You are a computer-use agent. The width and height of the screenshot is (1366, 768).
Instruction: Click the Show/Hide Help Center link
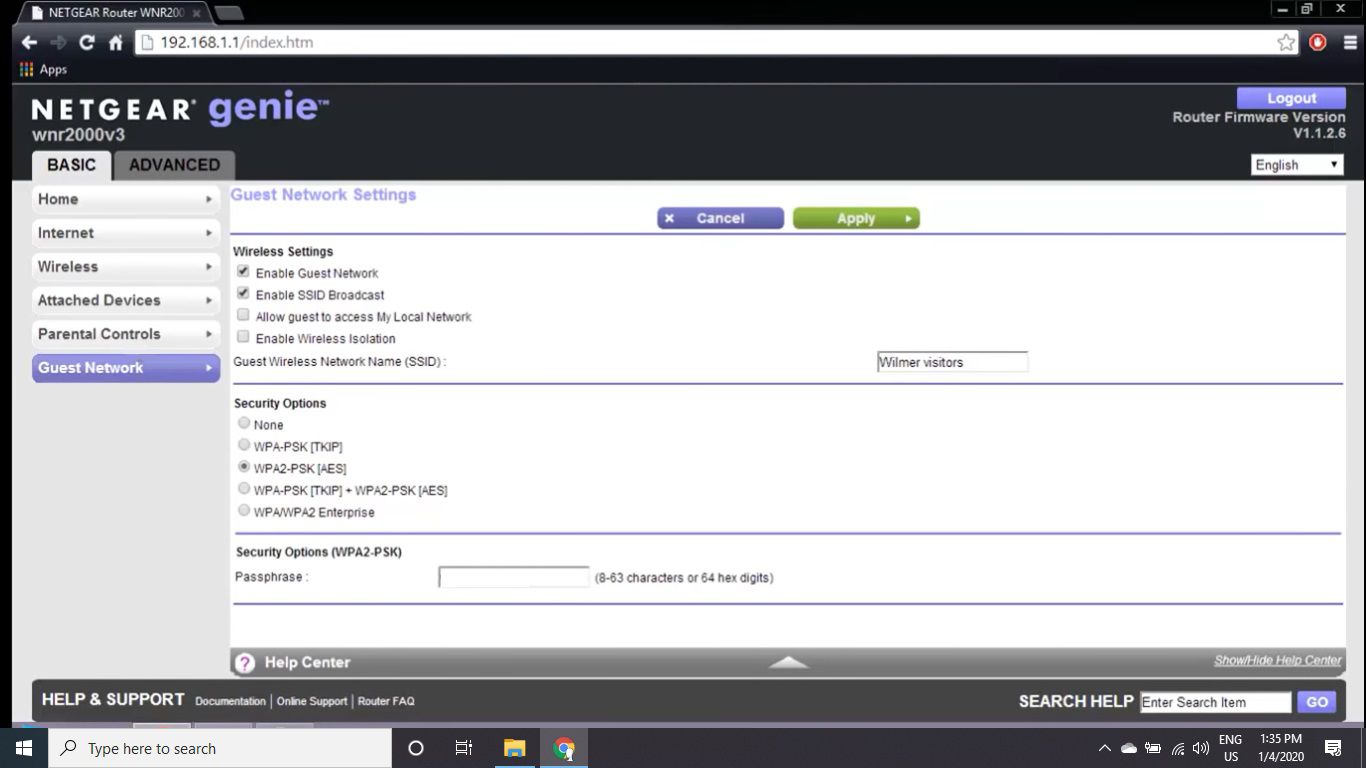coord(1278,660)
